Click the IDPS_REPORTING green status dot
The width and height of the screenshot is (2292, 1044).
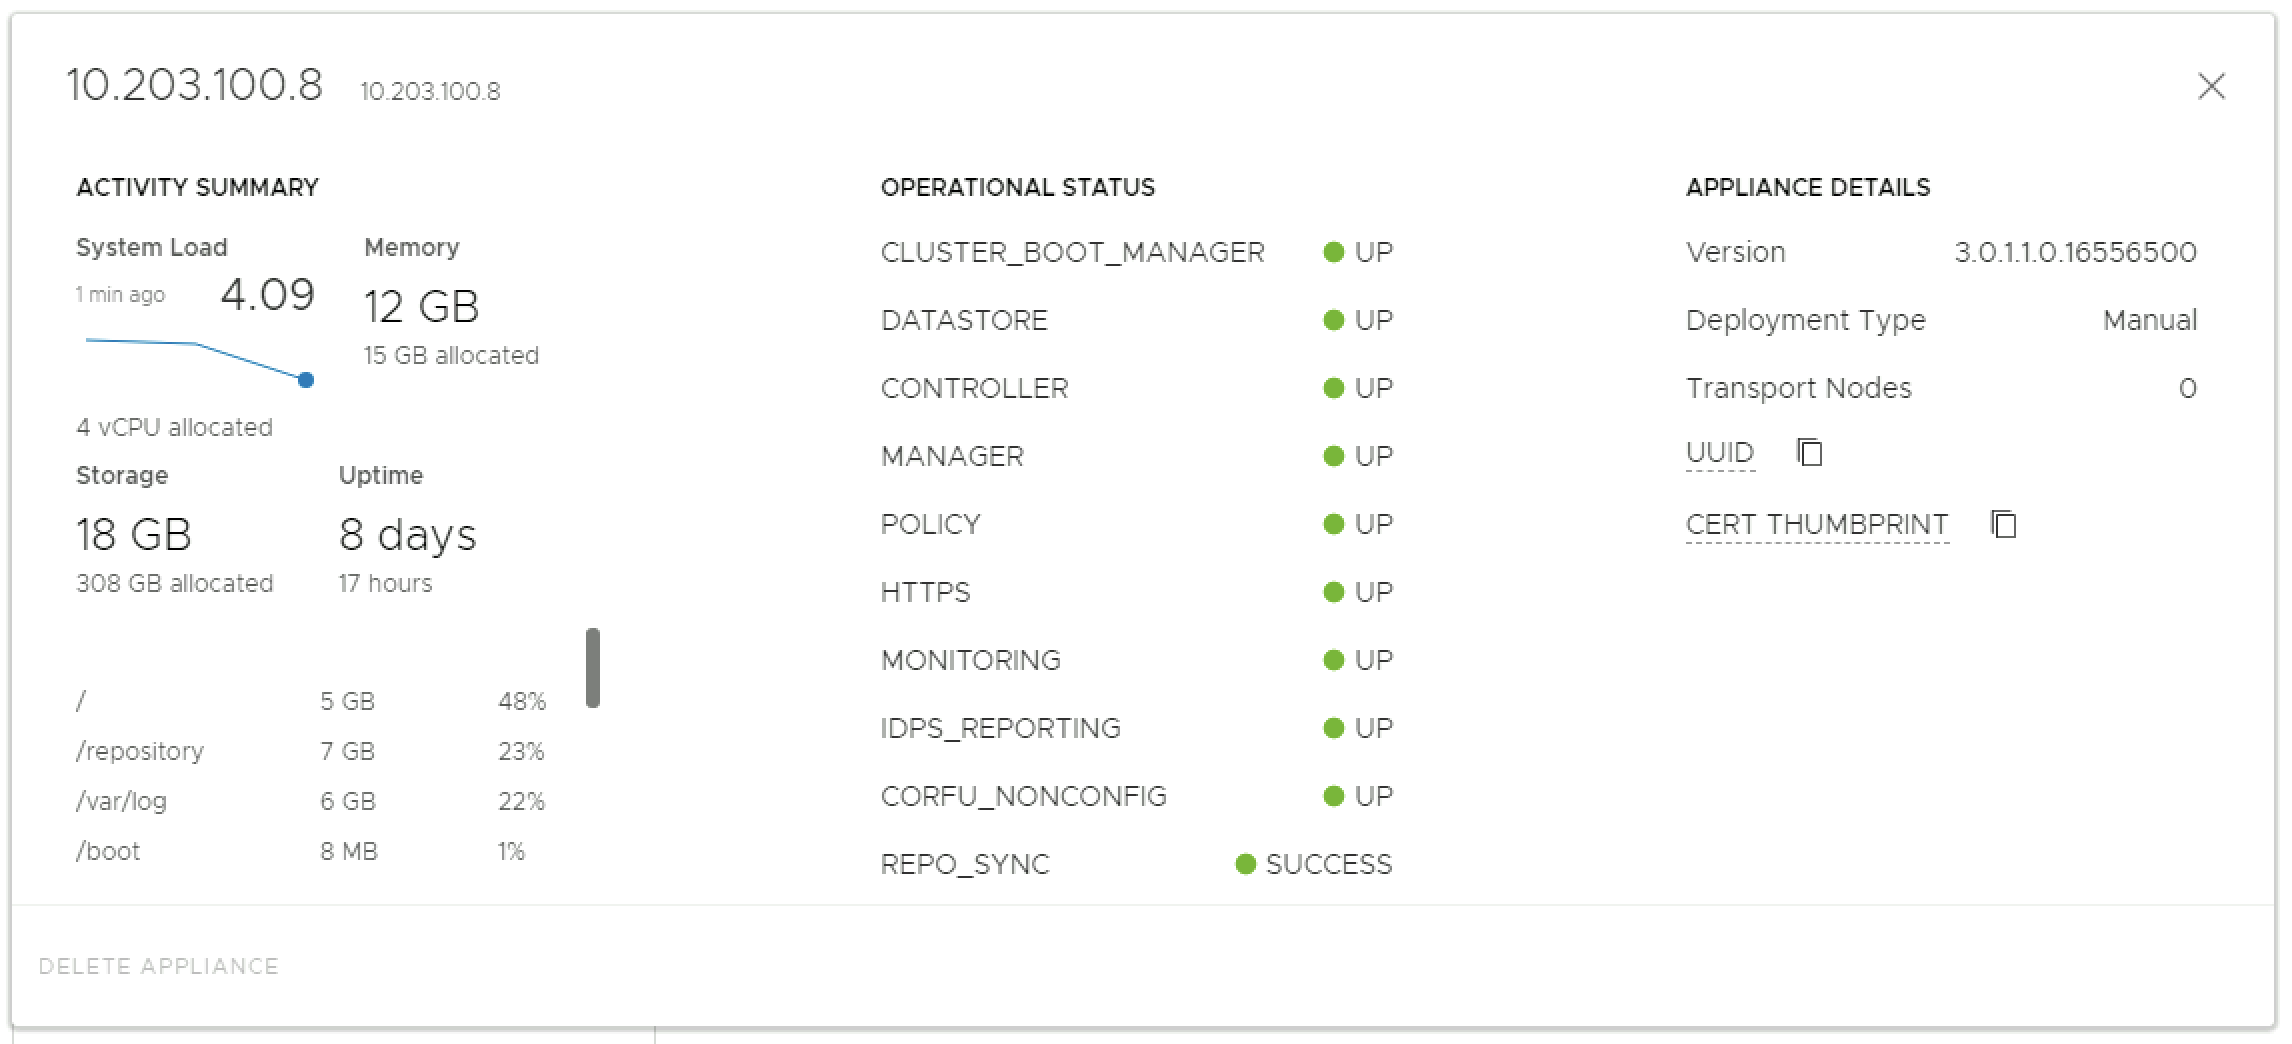pos(1333,728)
